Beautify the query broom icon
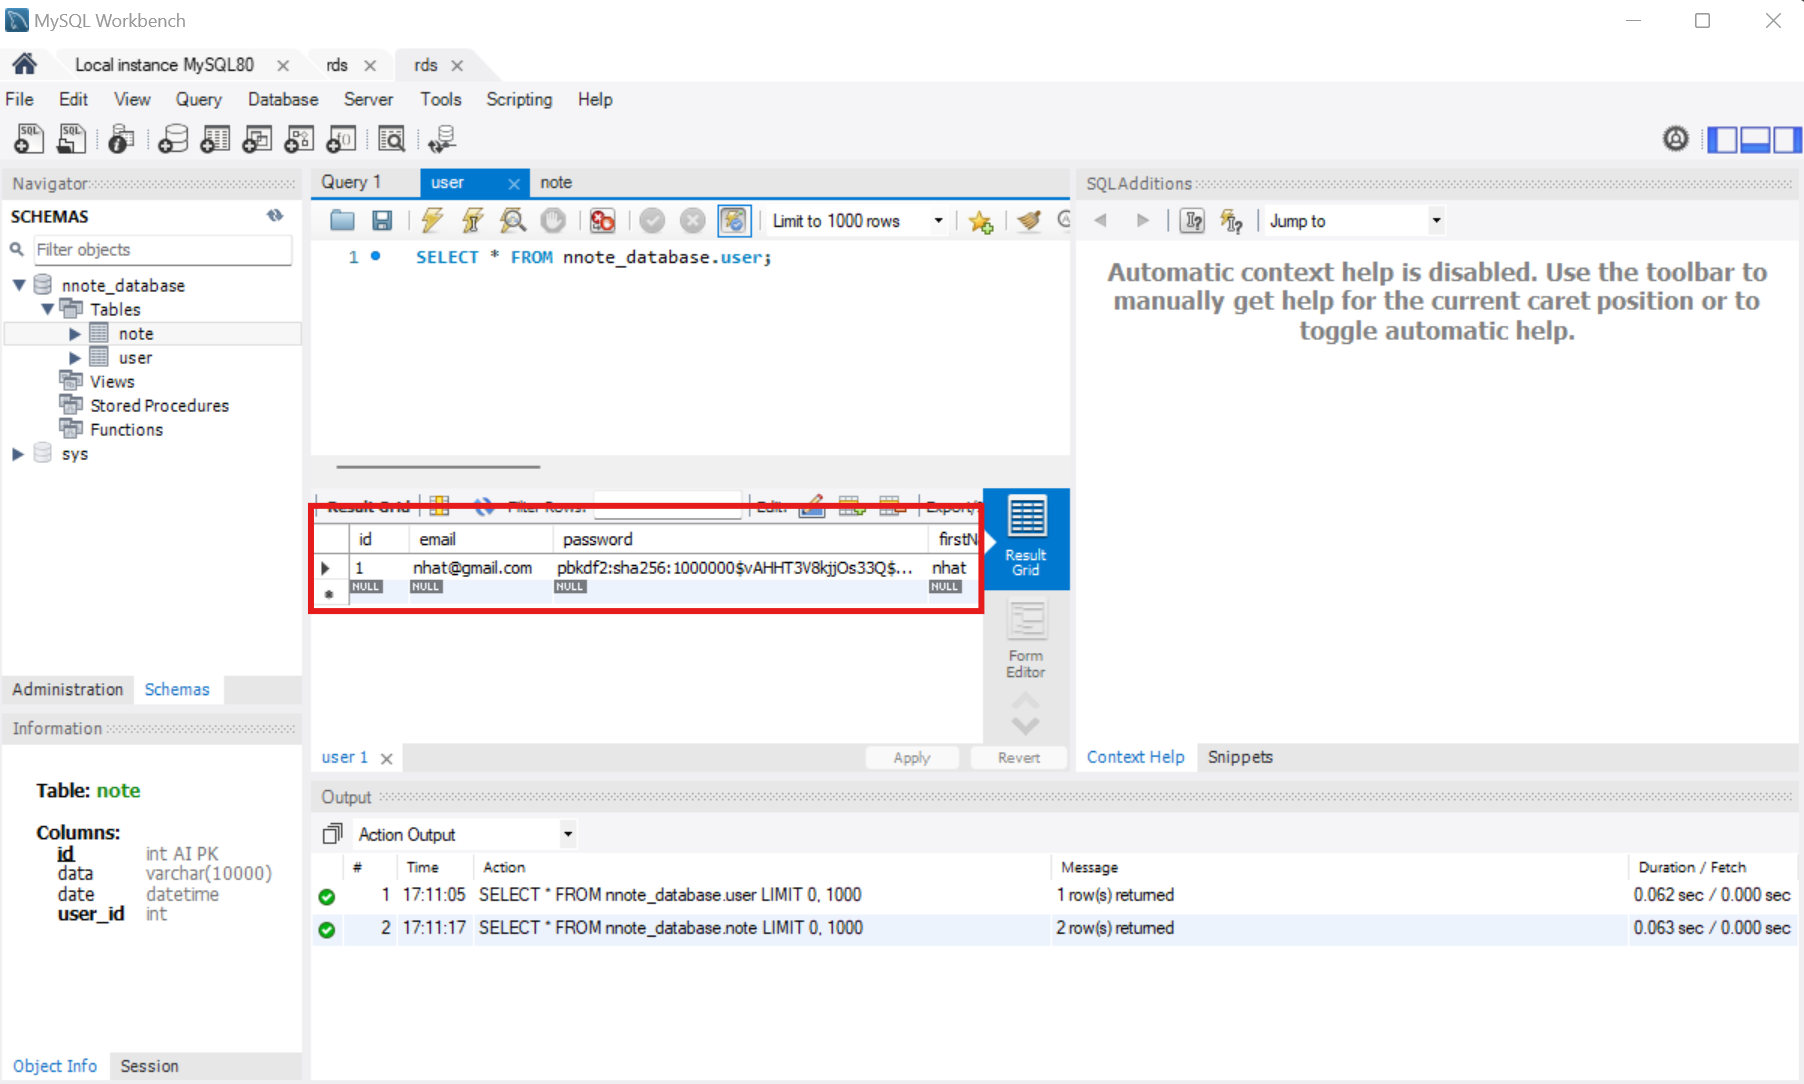Viewport: 1804px width, 1084px height. [x=1029, y=220]
